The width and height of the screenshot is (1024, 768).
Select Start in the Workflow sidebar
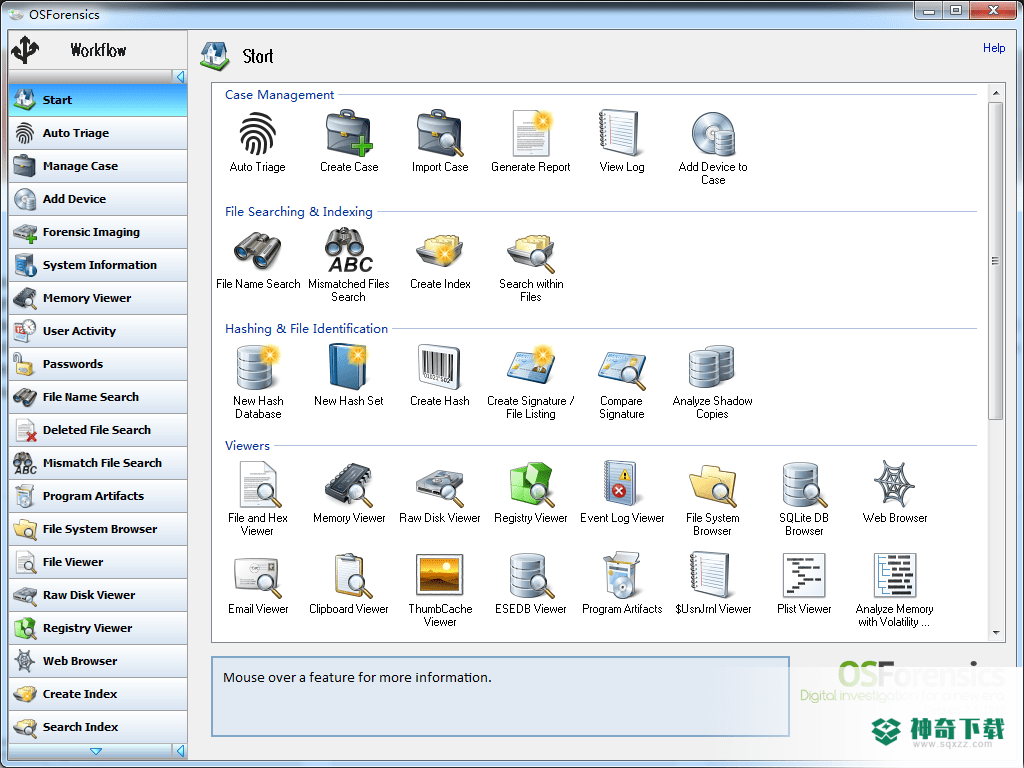tap(98, 100)
